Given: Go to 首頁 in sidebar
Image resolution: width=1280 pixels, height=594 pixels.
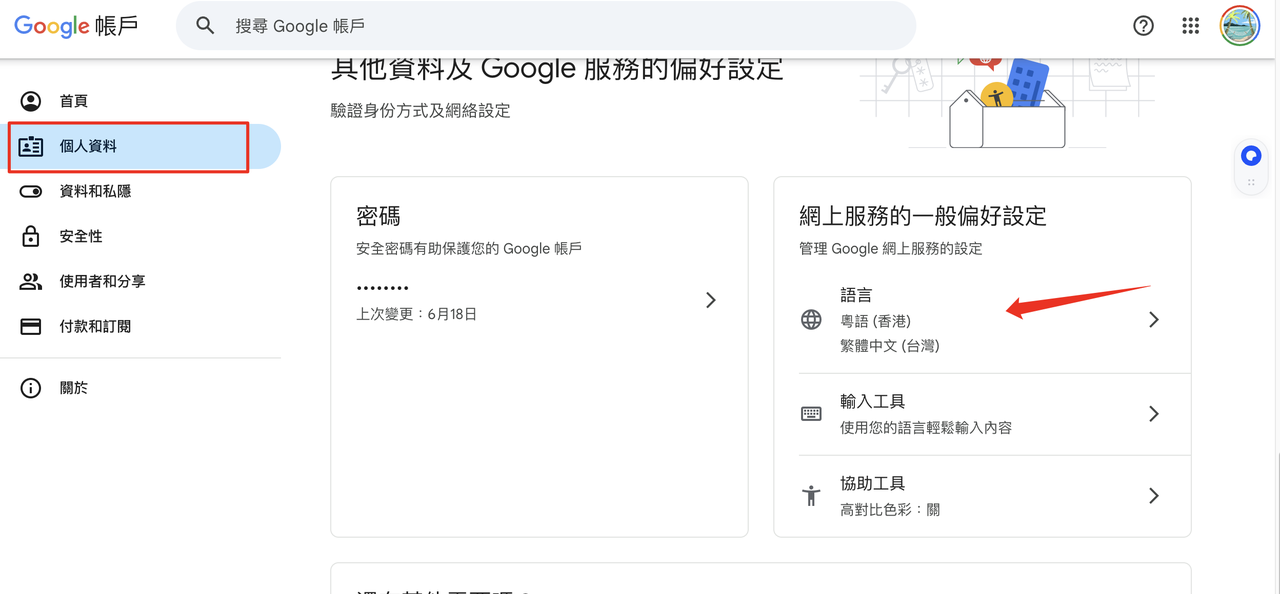Looking at the screenshot, I should click(x=74, y=101).
